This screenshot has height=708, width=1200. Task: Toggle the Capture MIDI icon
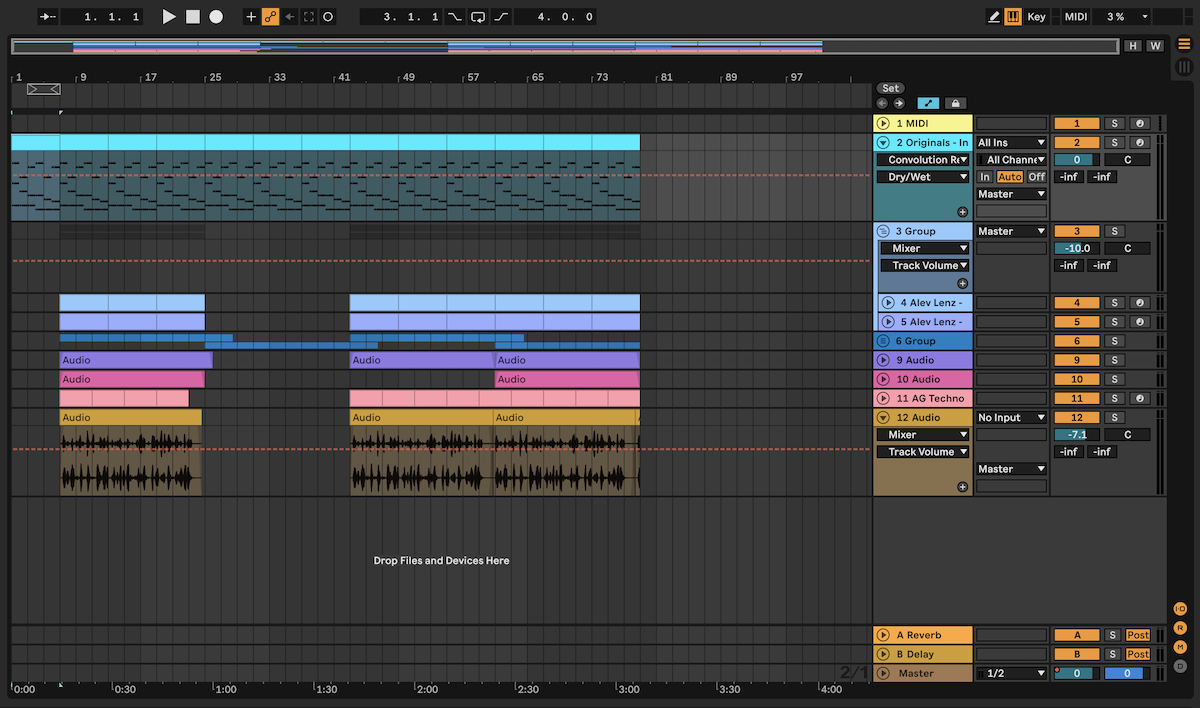pos(309,17)
